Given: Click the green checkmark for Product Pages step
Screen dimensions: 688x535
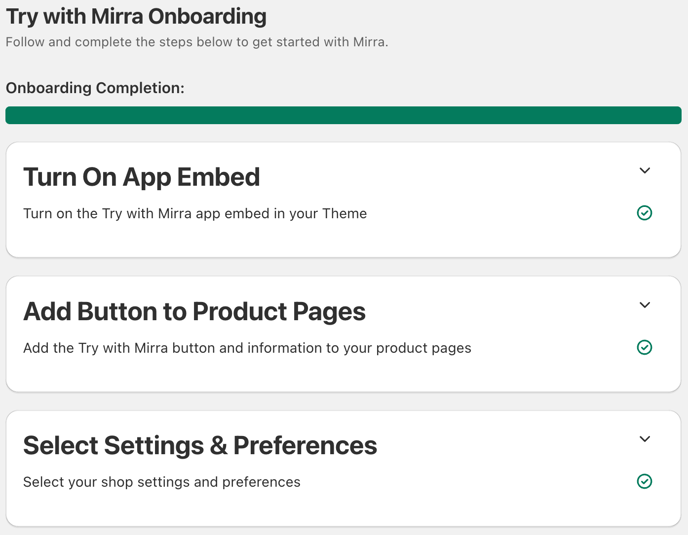Looking at the screenshot, I should (x=644, y=347).
